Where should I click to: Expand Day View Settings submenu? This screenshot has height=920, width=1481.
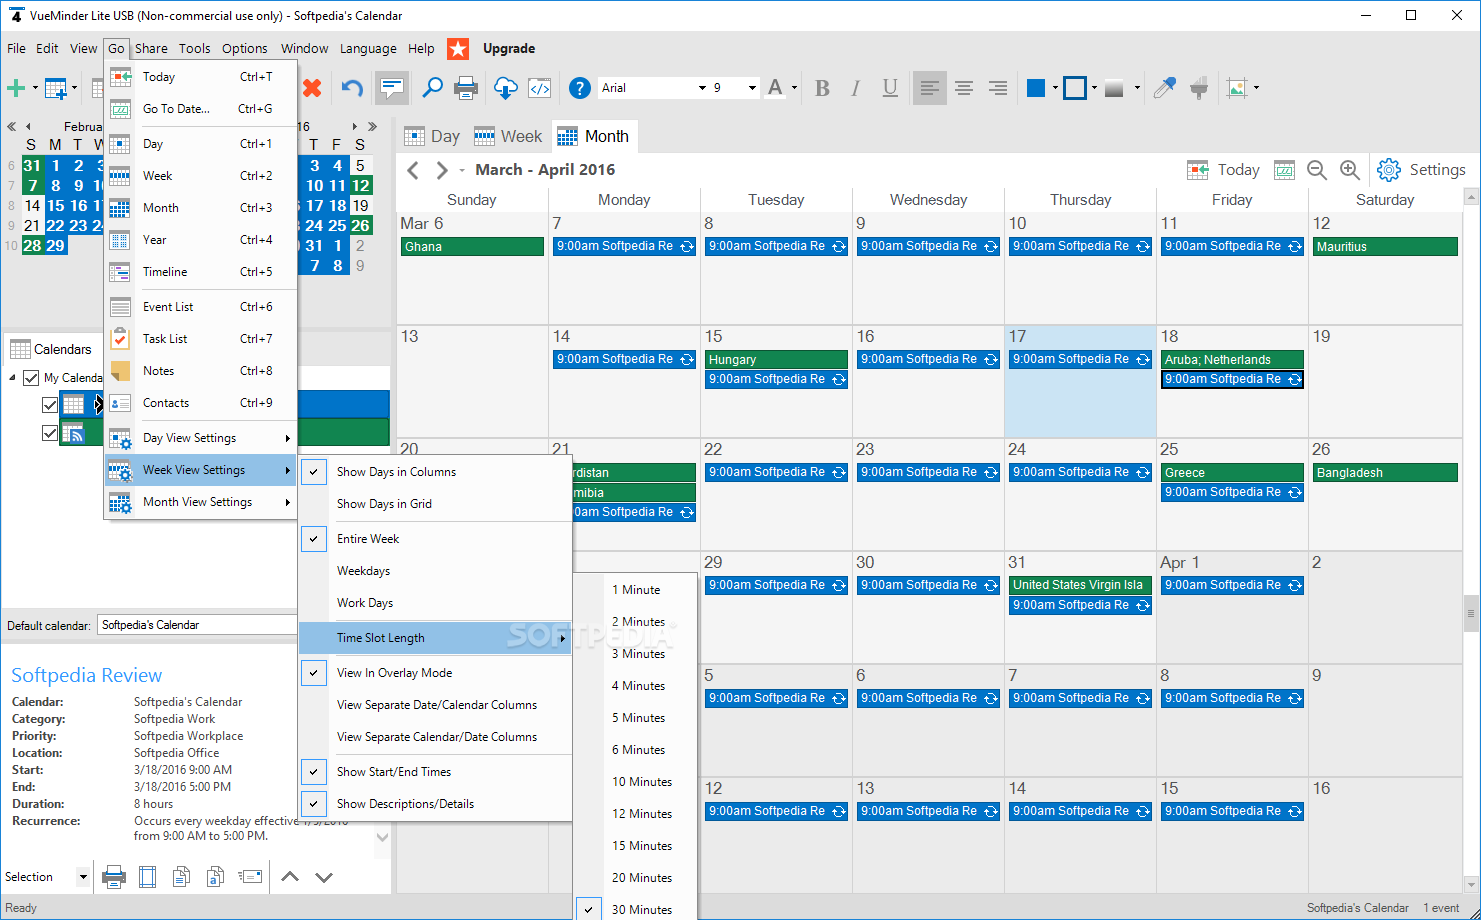click(201, 438)
